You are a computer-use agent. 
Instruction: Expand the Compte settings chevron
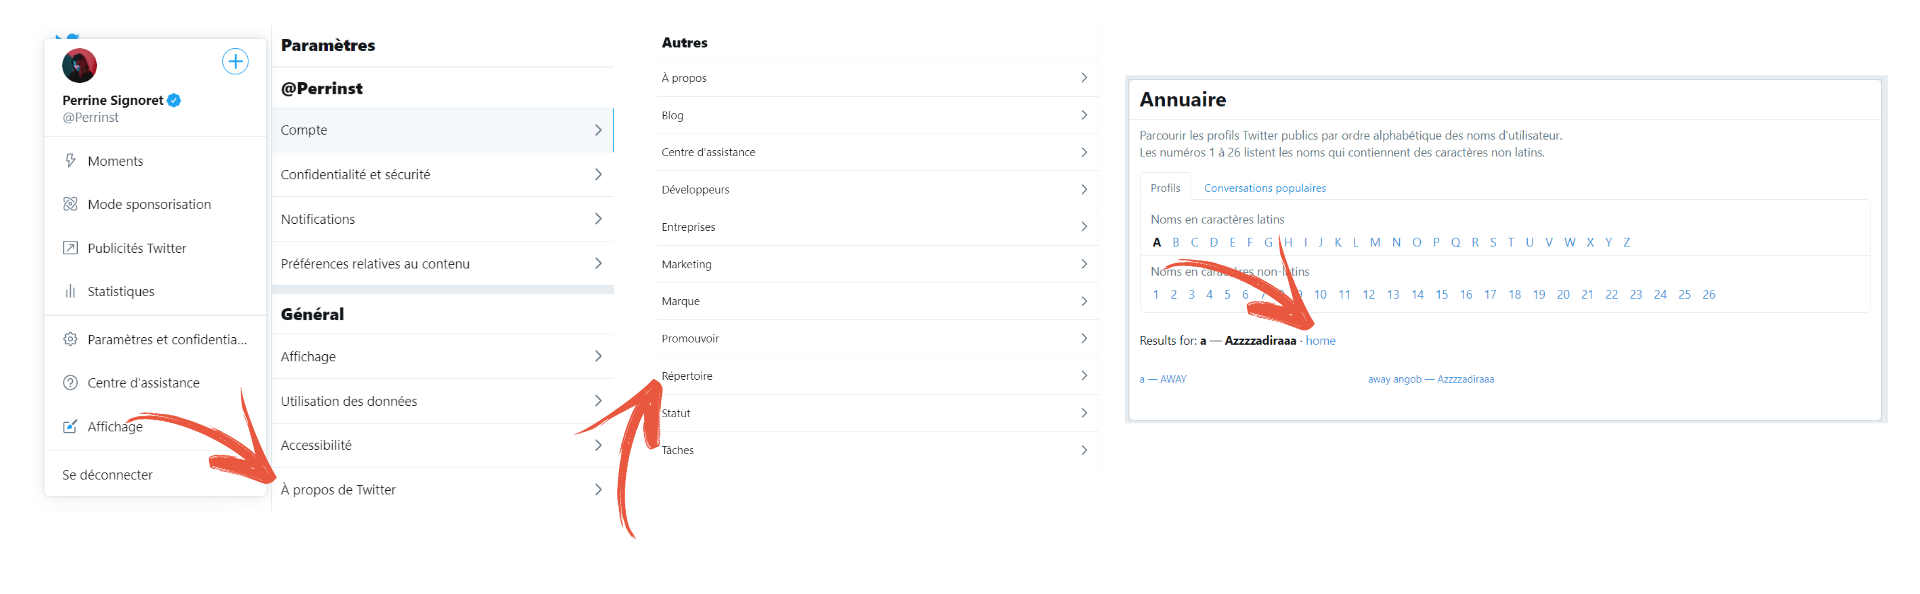[598, 130]
